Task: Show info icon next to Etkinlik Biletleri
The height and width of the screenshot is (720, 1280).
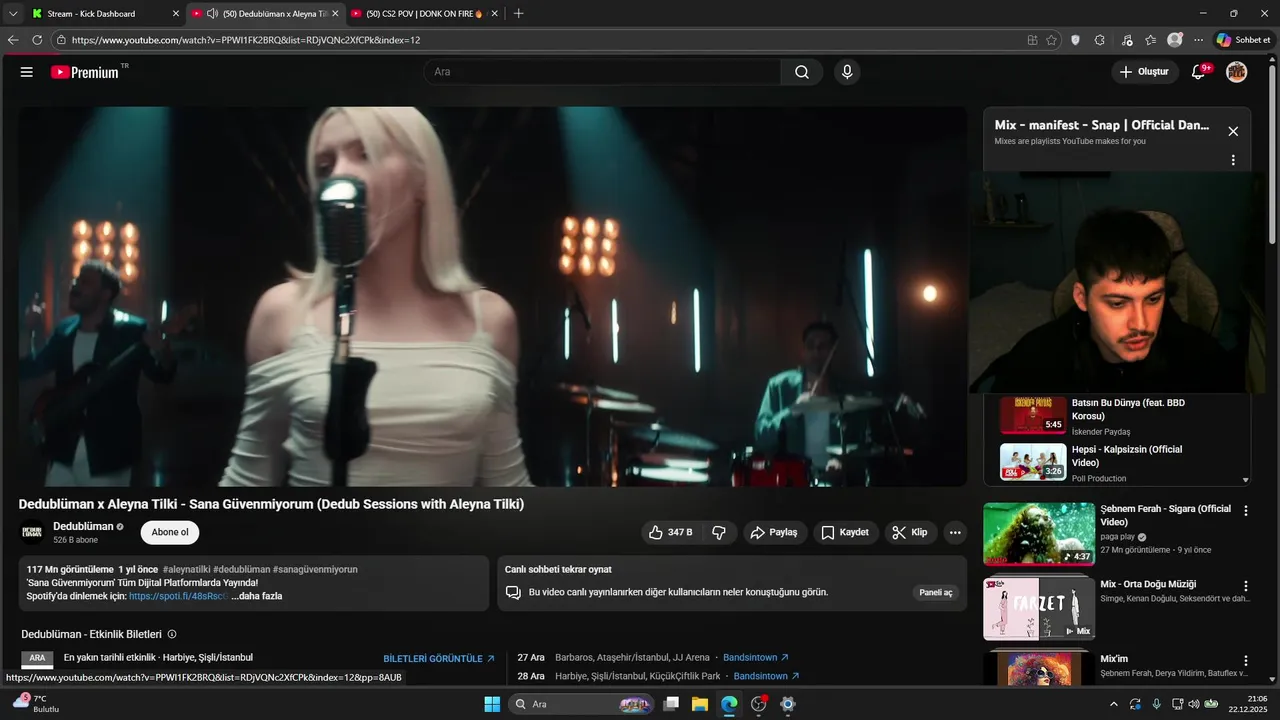Action: [x=172, y=634]
